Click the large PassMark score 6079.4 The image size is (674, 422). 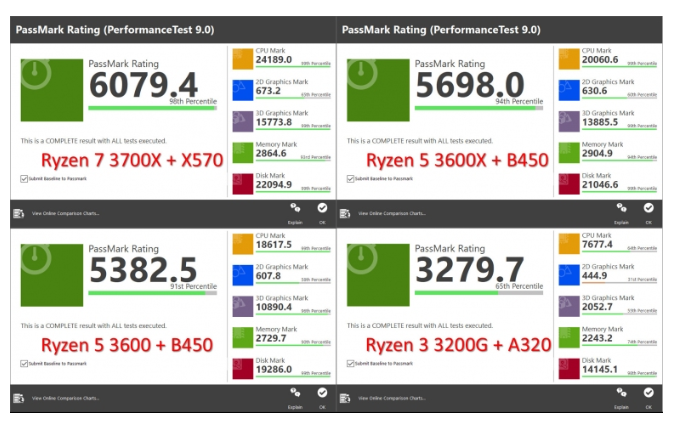144,85
